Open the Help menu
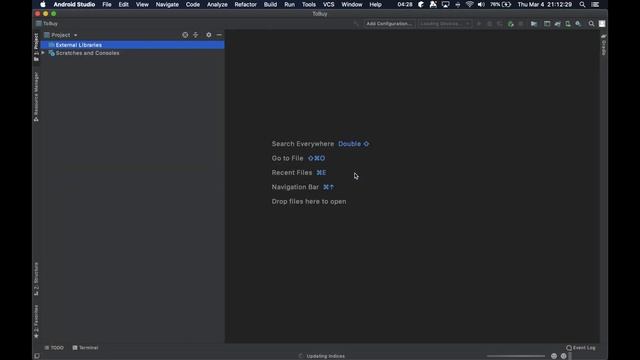 point(376,4)
